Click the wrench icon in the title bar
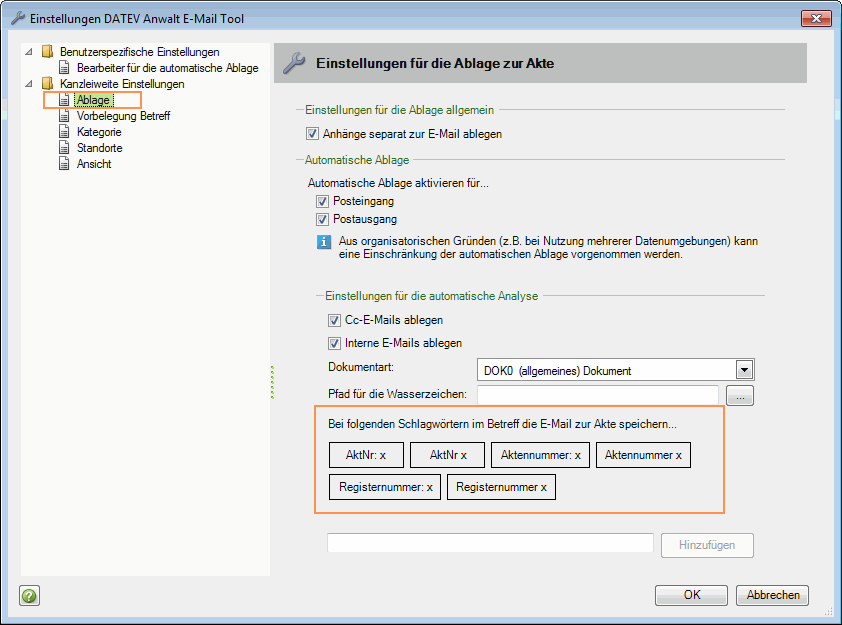The image size is (842, 625). 18,18
